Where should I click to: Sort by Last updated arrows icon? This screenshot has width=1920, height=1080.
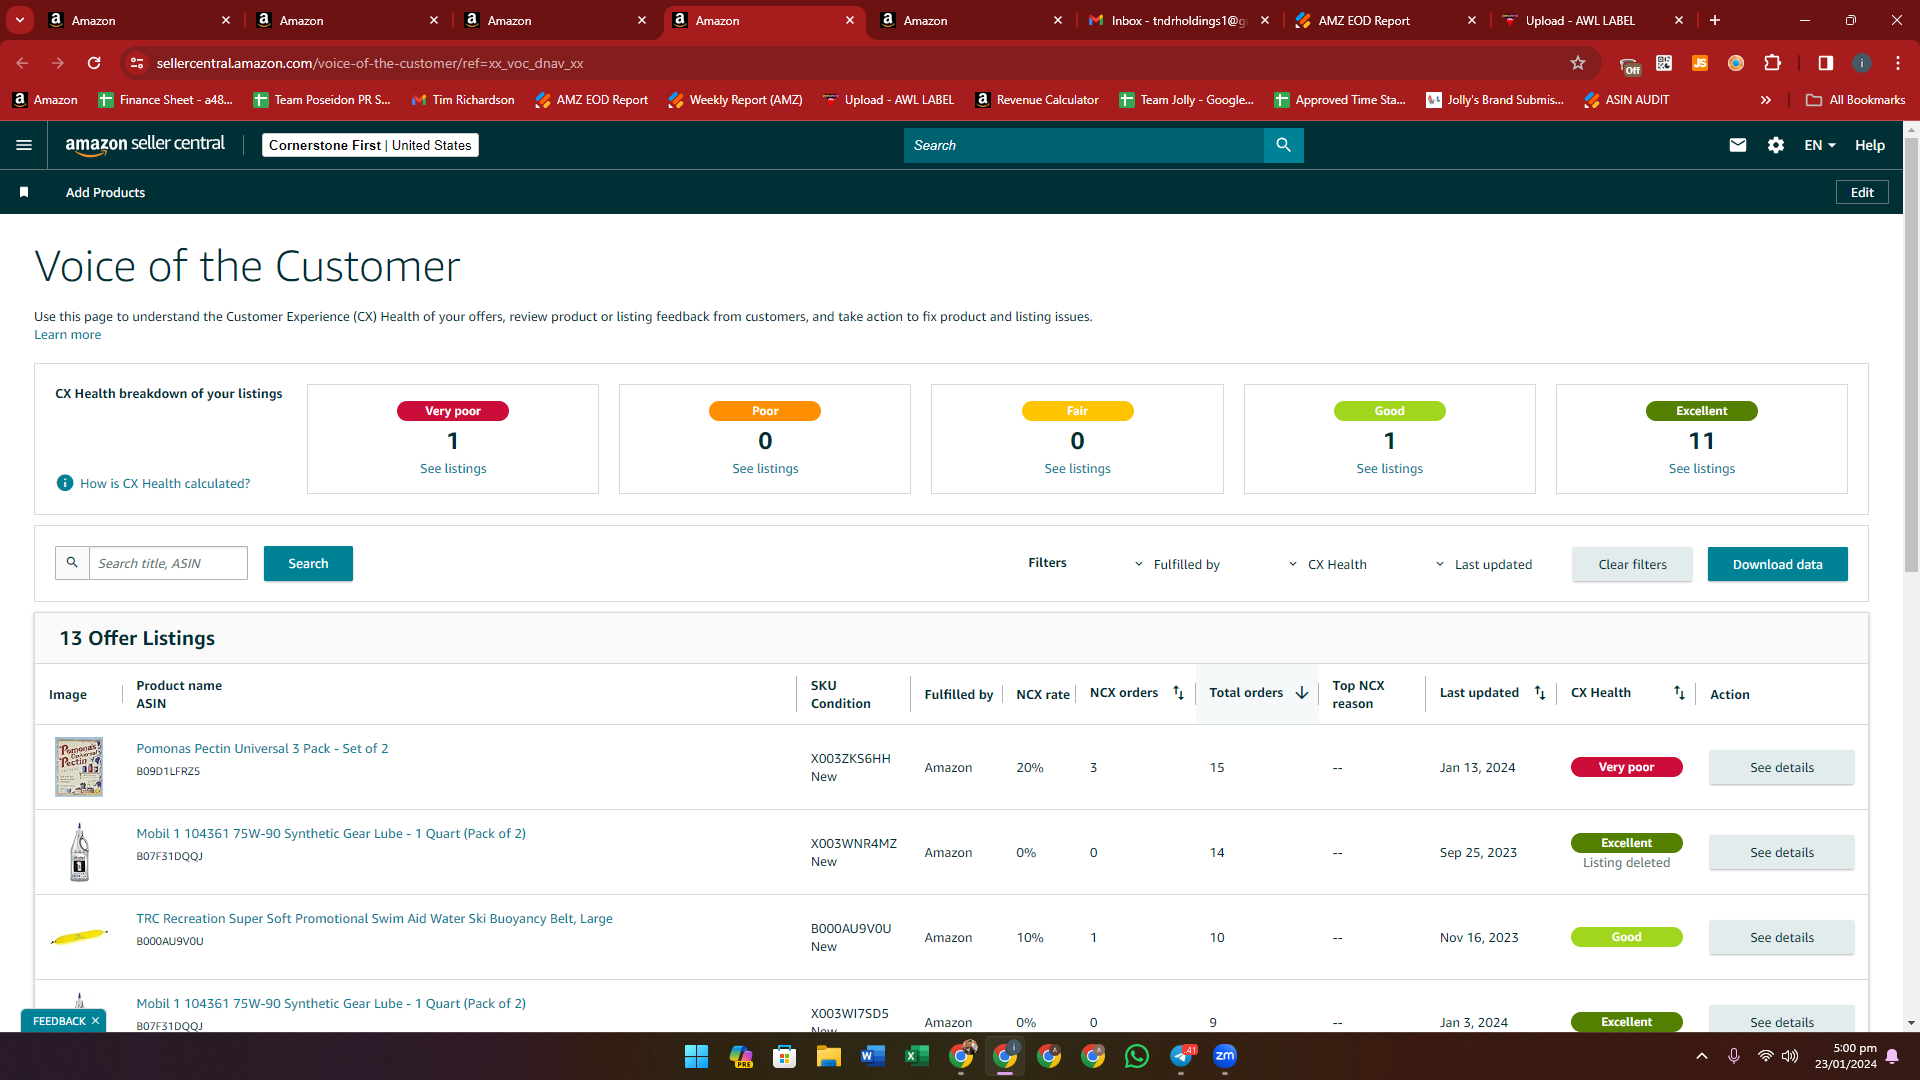1540,693
